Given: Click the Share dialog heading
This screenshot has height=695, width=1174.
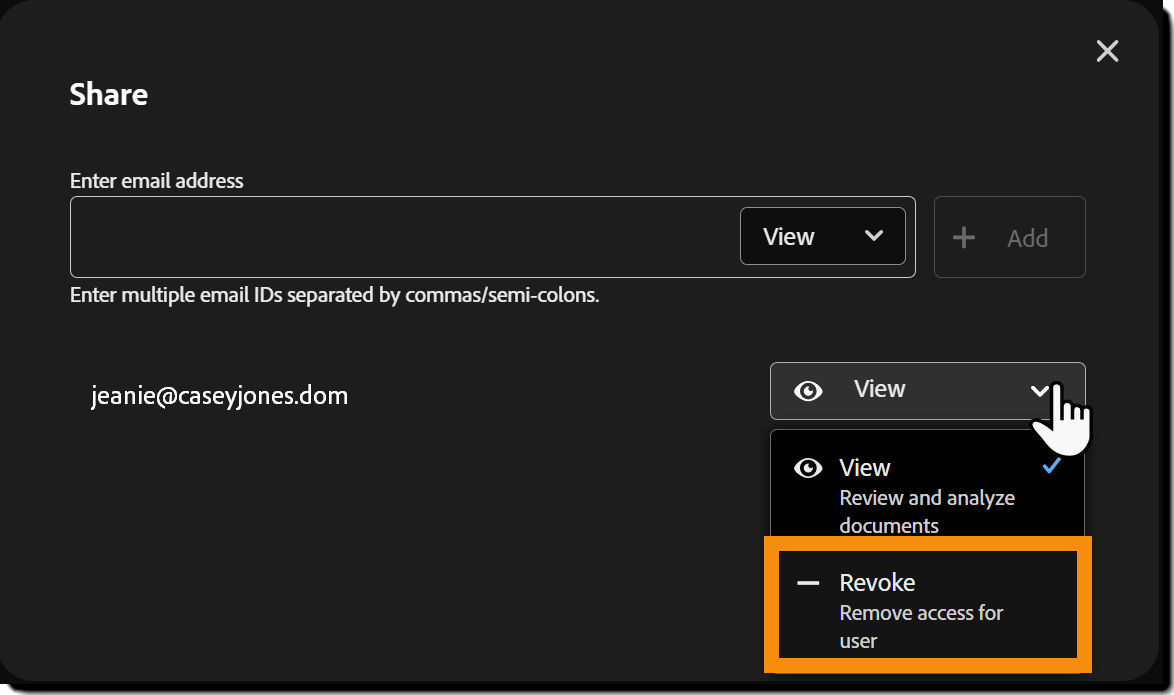Looking at the screenshot, I should tap(109, 95).
